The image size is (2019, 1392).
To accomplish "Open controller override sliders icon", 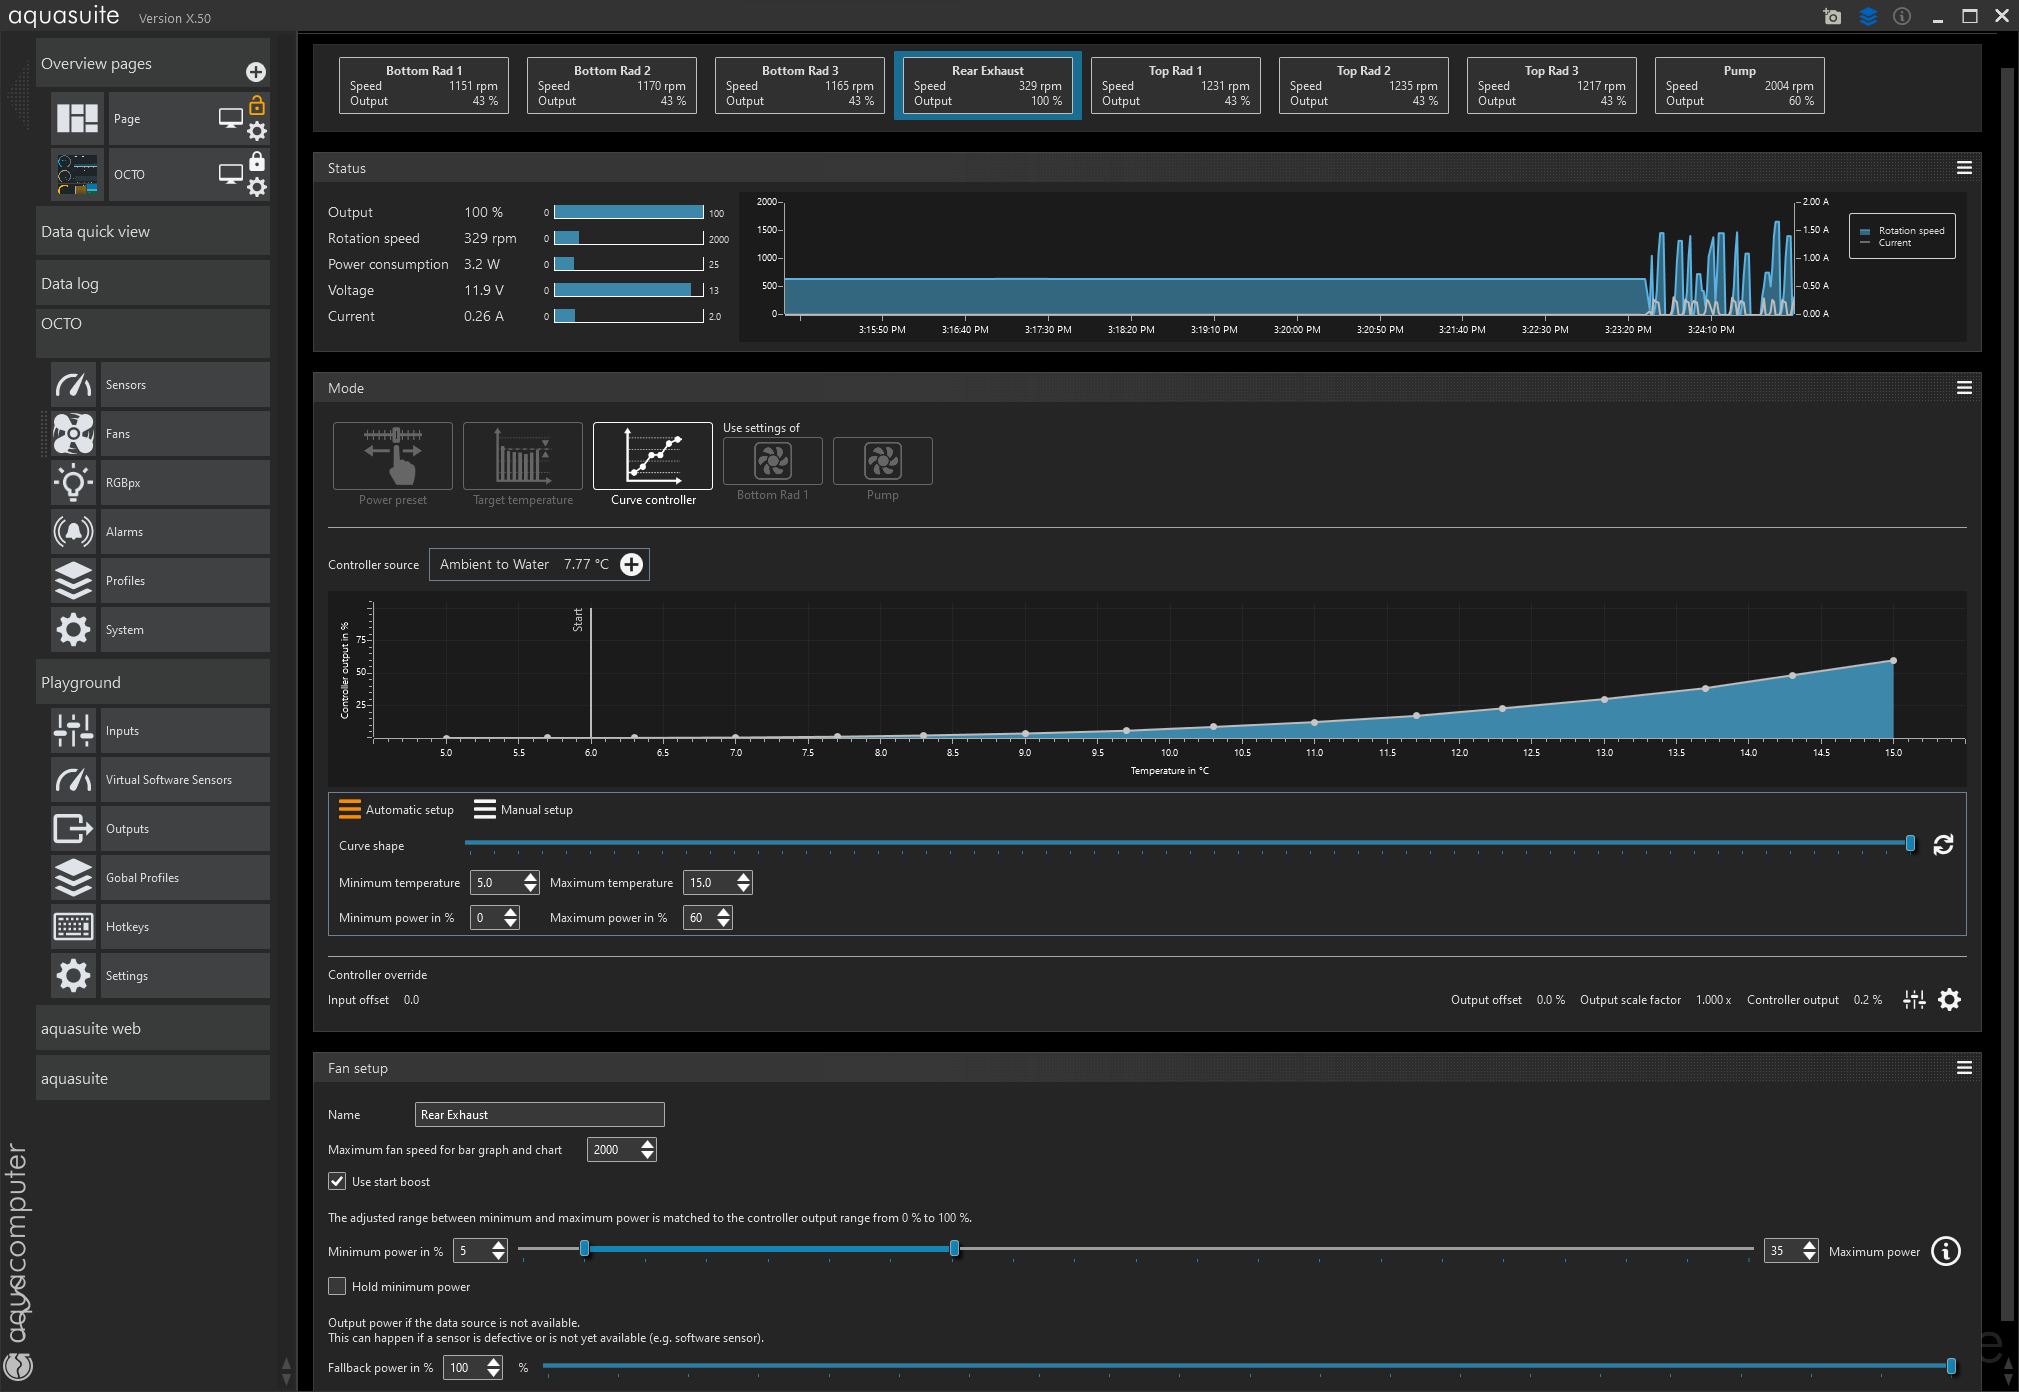I will point(1914,1000).
